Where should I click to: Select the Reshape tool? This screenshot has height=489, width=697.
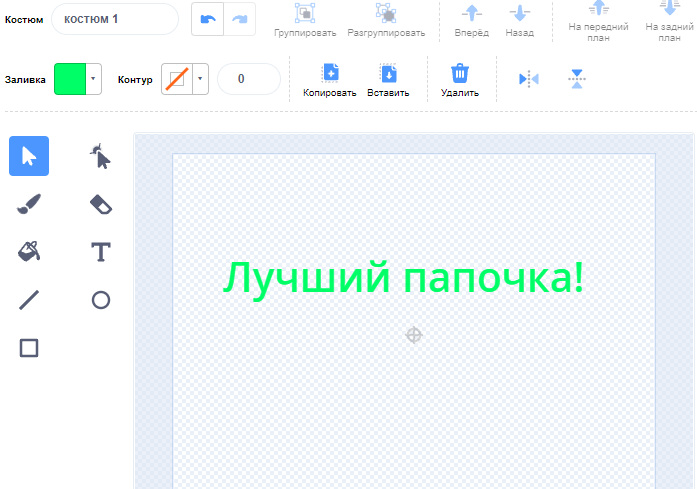click(x=100, y=156)
